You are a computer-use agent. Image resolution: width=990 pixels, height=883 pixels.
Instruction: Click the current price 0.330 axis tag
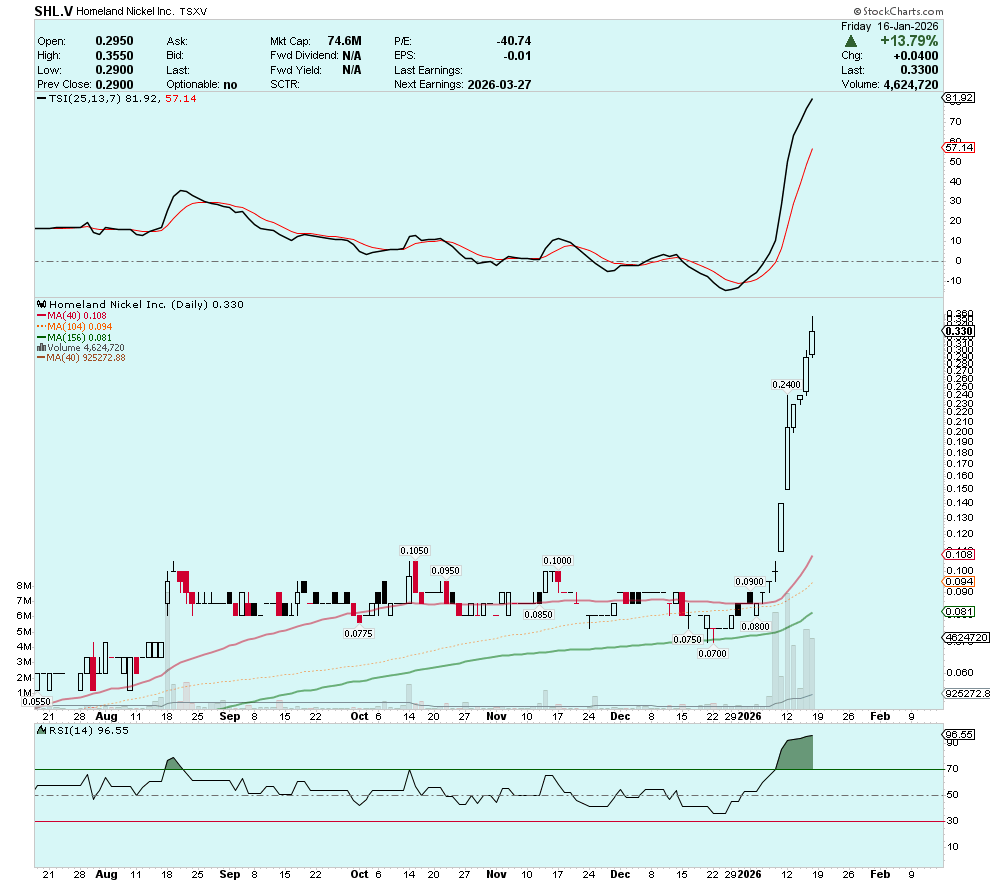[x=958, y=331]
